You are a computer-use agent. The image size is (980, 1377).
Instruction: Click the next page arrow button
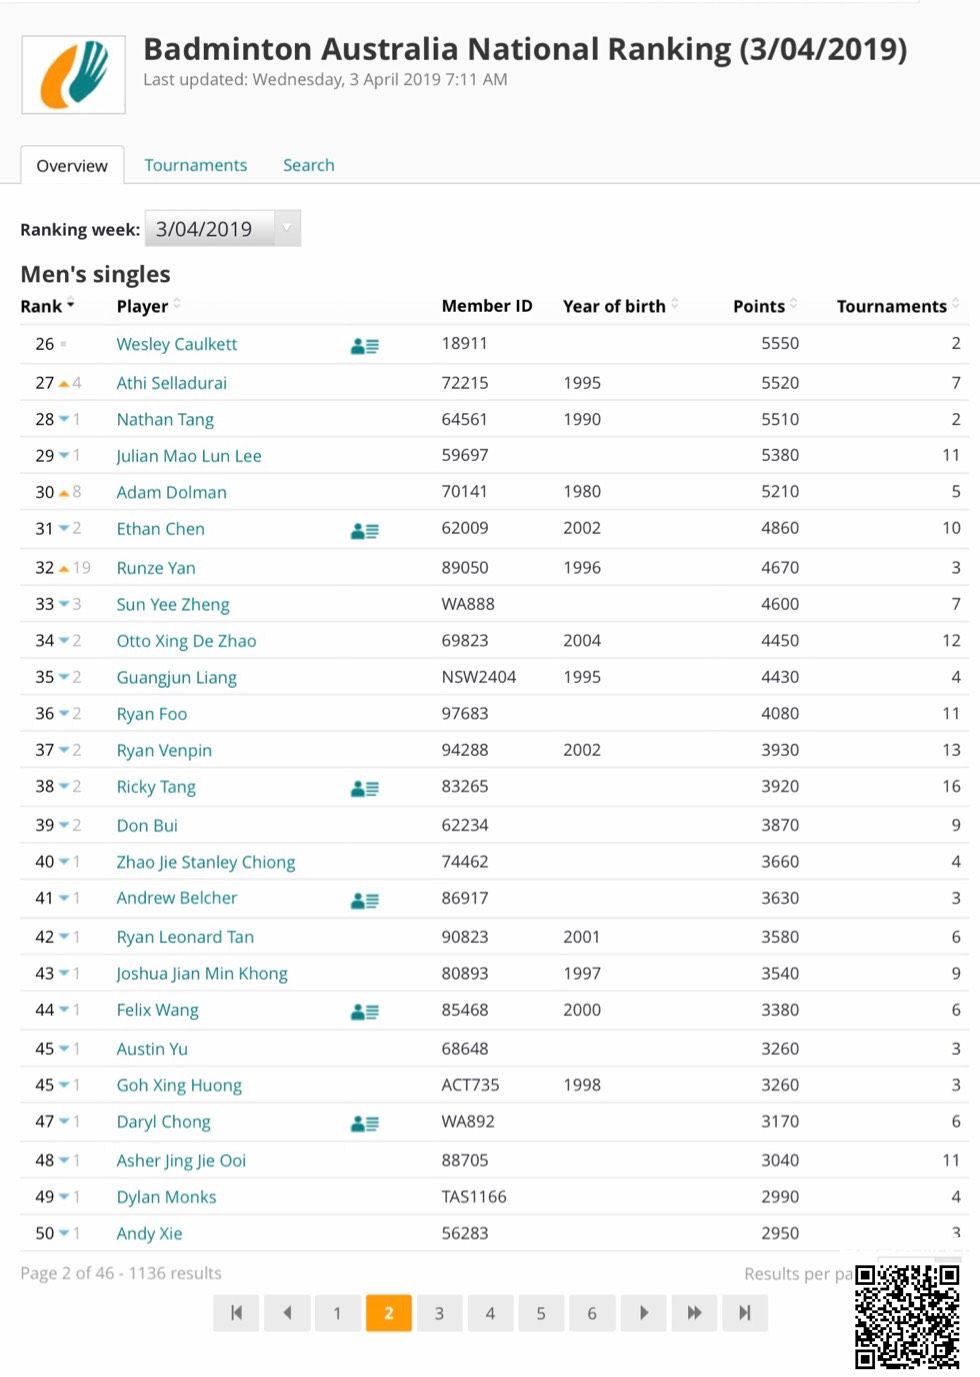pos(643,1313)
